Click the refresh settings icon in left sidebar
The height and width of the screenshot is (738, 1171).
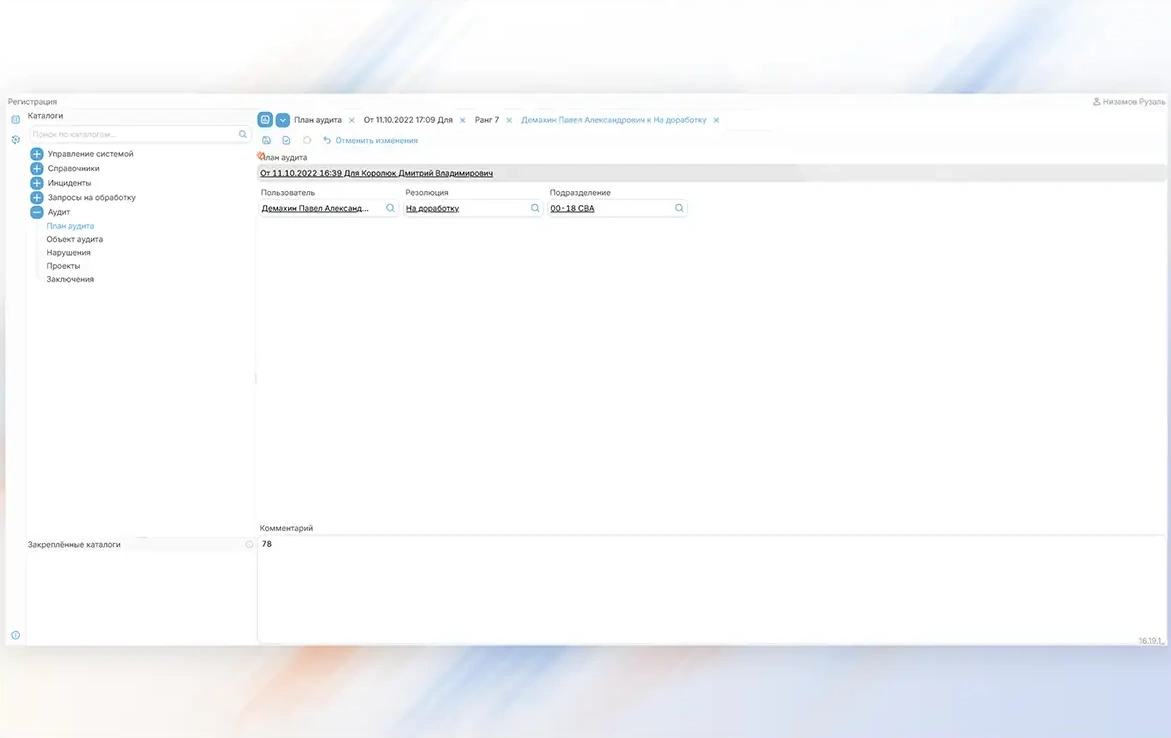click(15, 140)
